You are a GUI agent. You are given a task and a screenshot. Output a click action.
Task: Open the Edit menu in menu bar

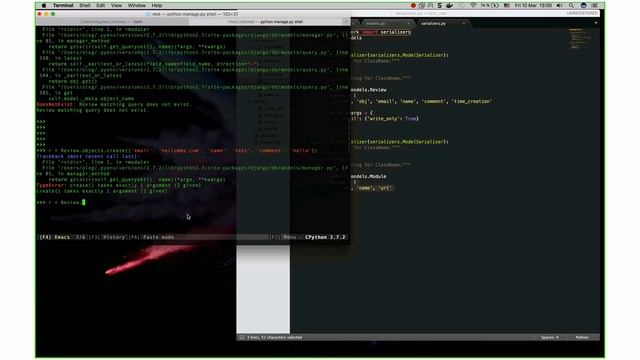tap(100, 6)
